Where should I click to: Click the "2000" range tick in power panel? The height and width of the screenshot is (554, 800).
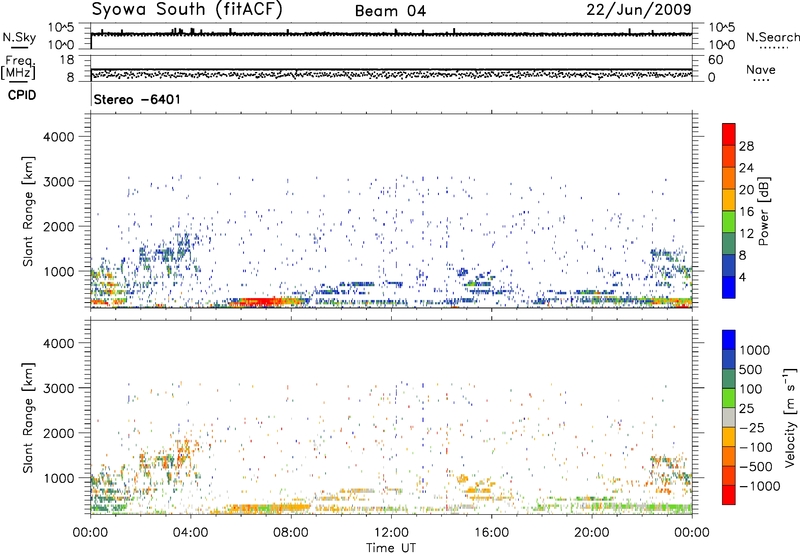(58, 226)
